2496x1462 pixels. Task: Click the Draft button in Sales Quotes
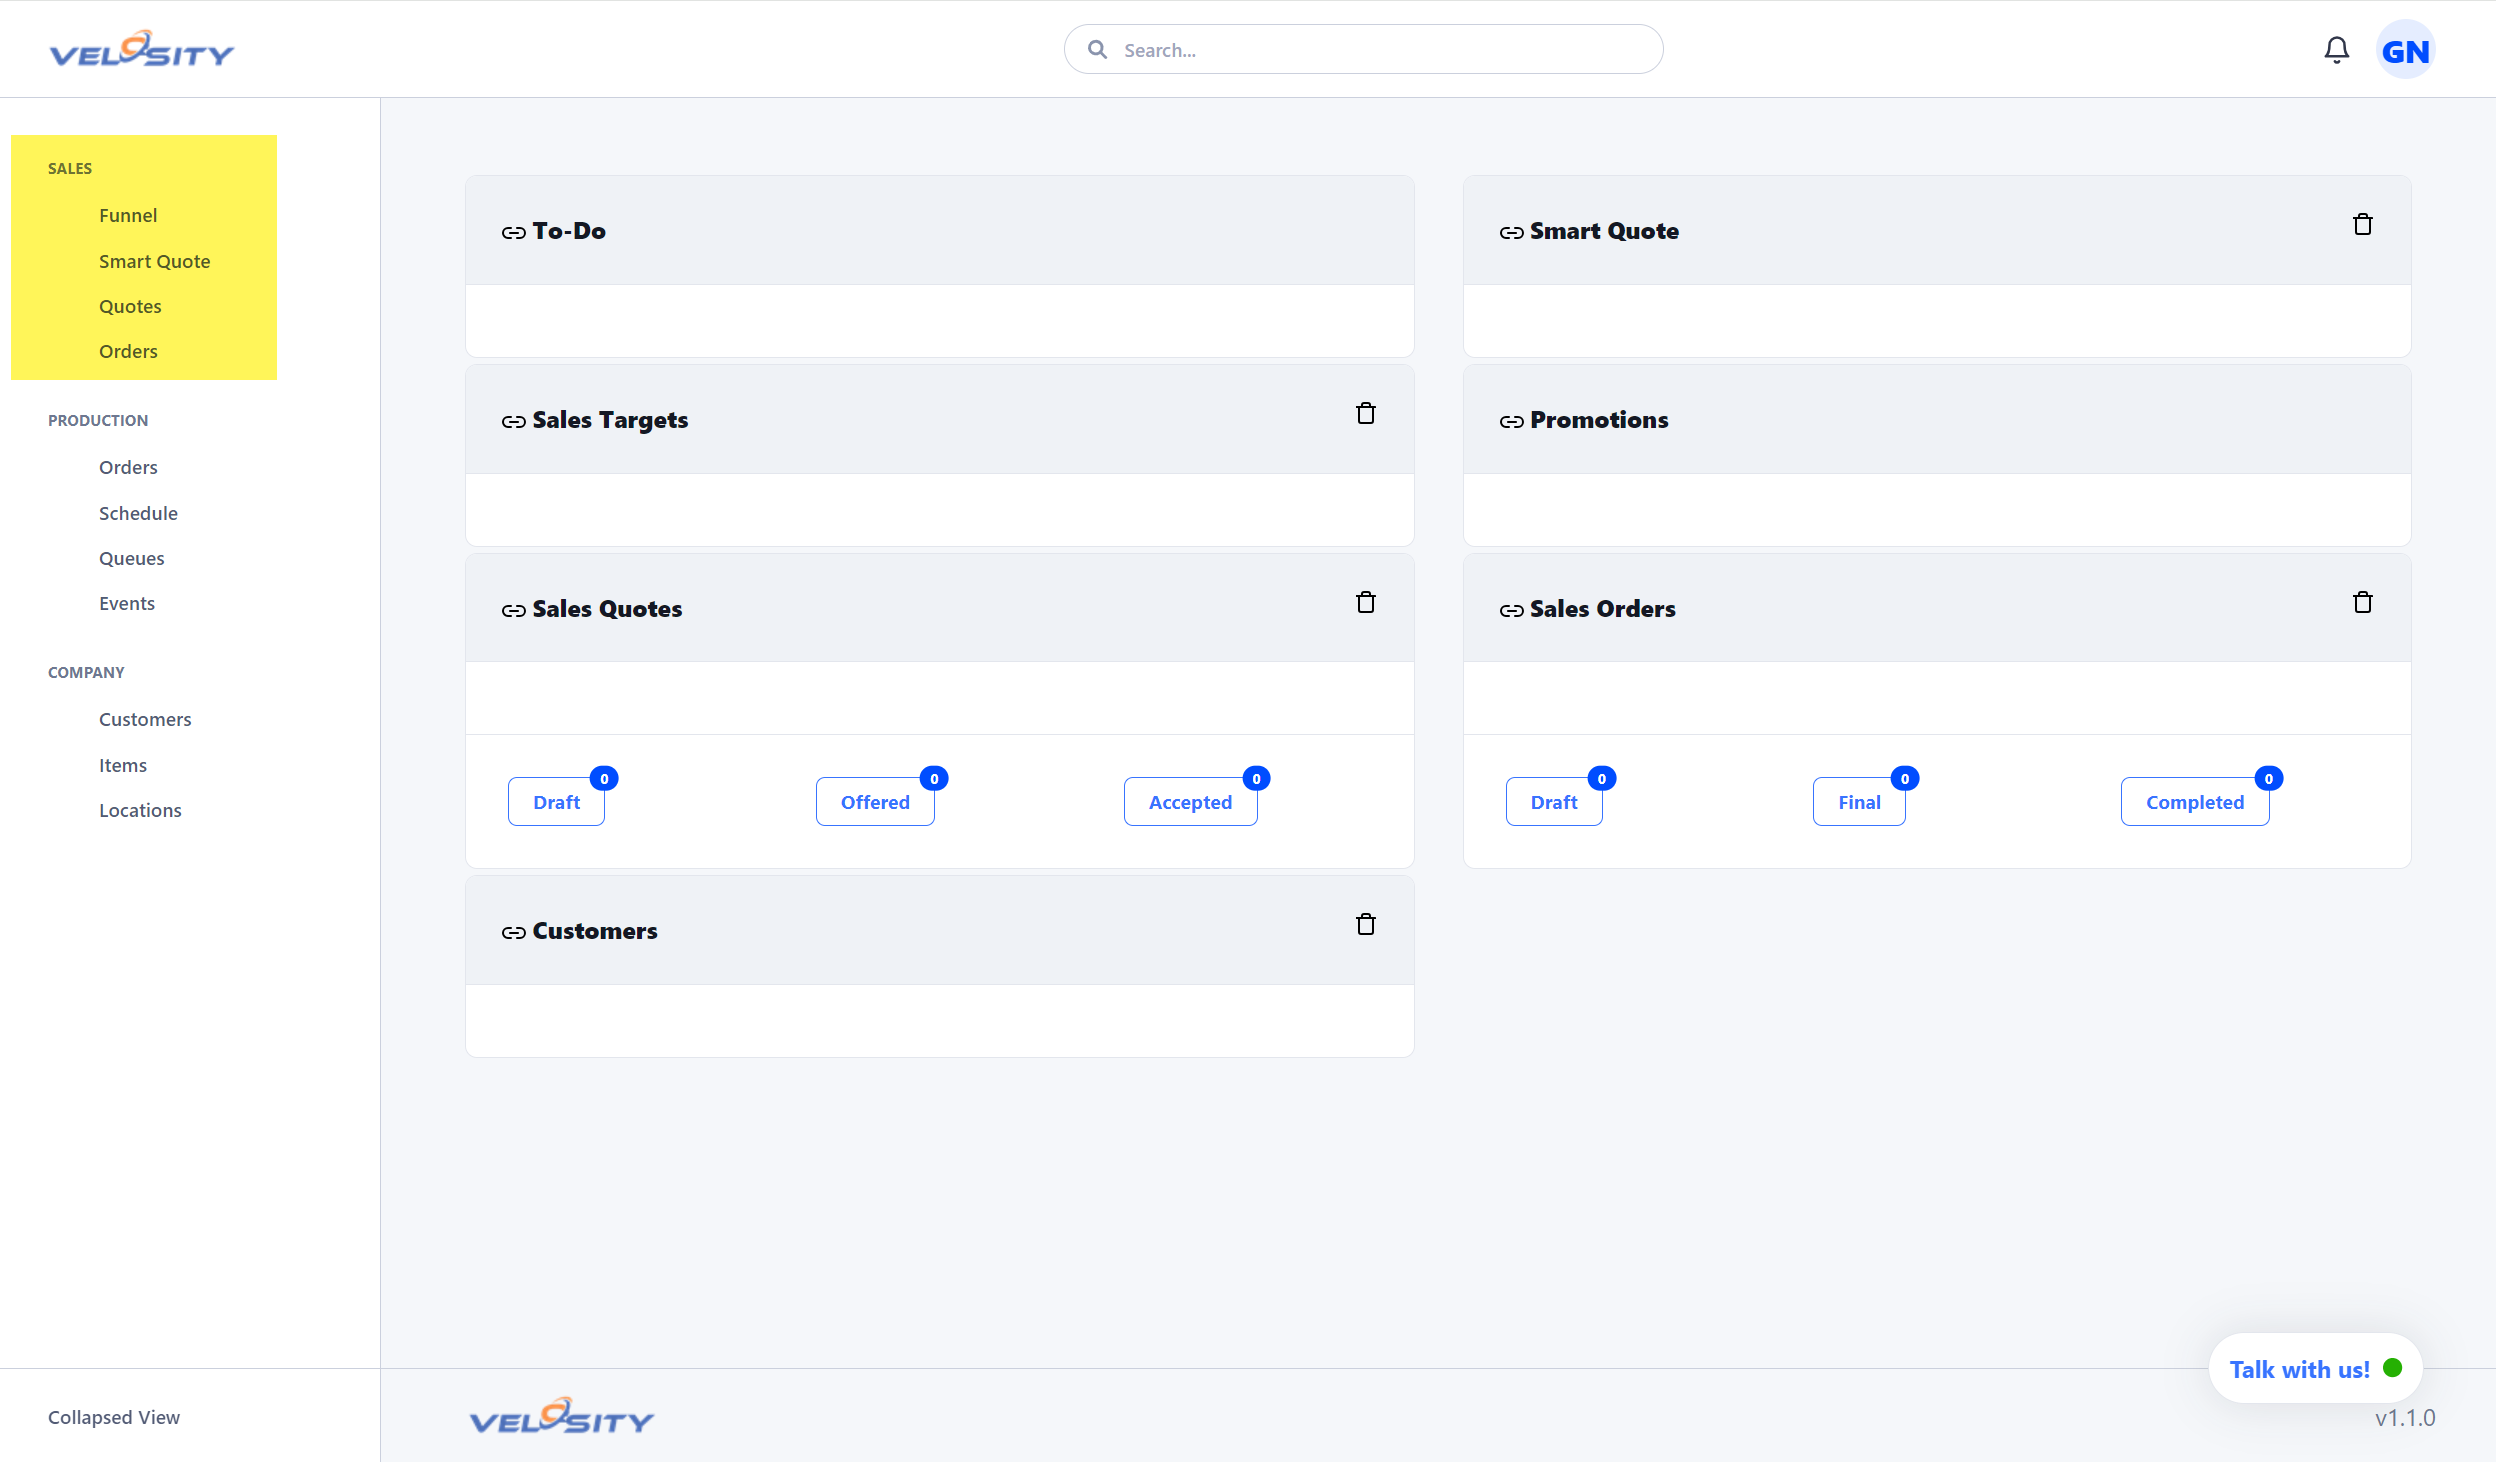click(556, 802)
